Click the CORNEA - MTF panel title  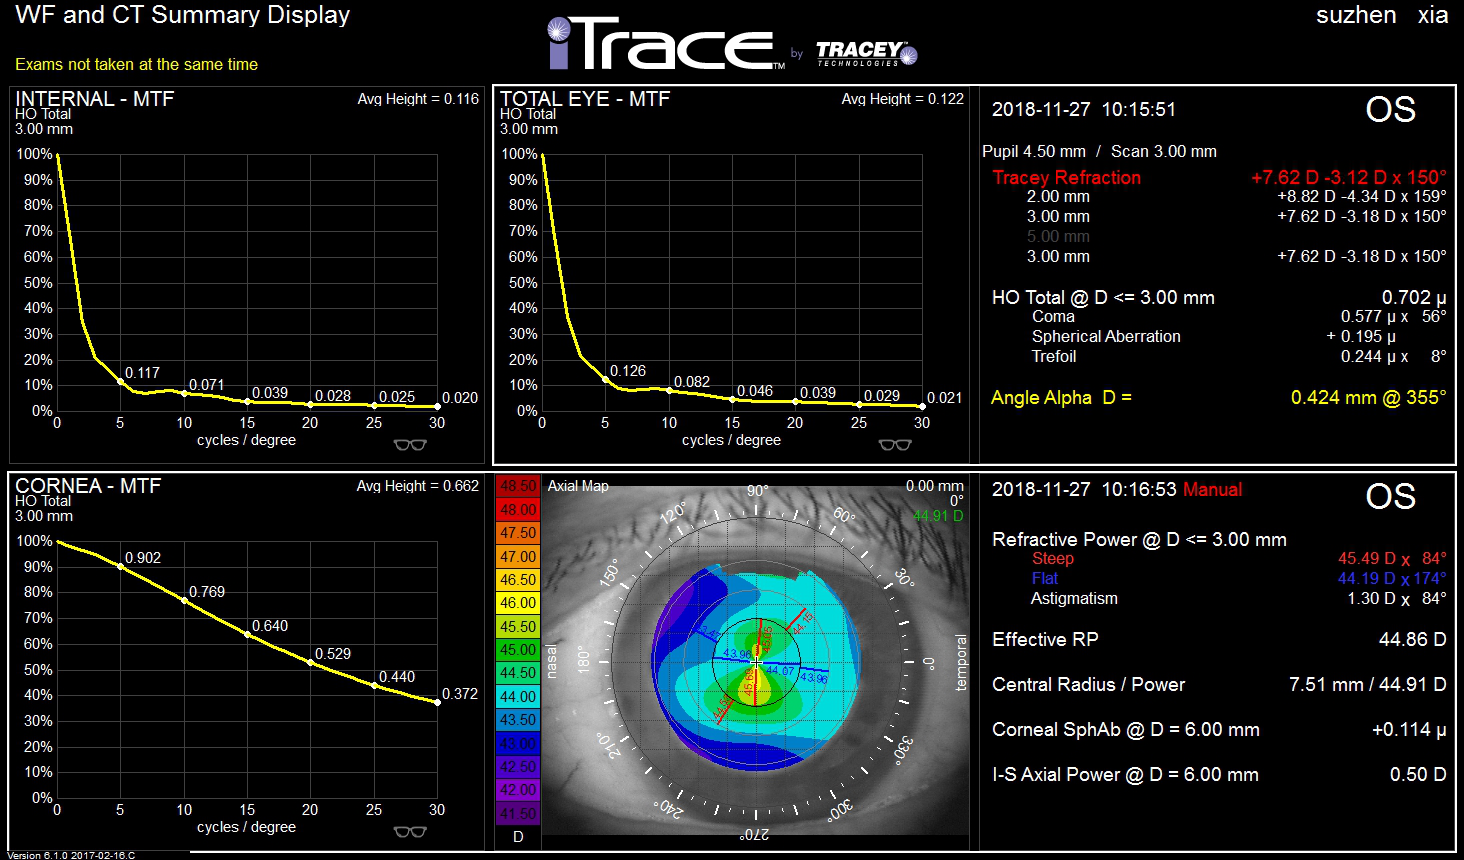point(88,486)
